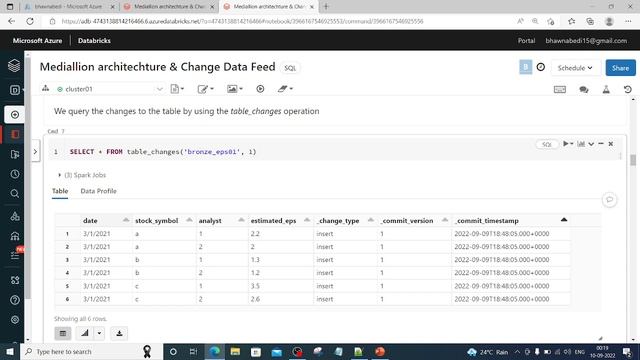Open the Help question mark icon in sidebar
The width and height of the screenshot is (640, 360).
pyautogui.click(x=15, y=300)
